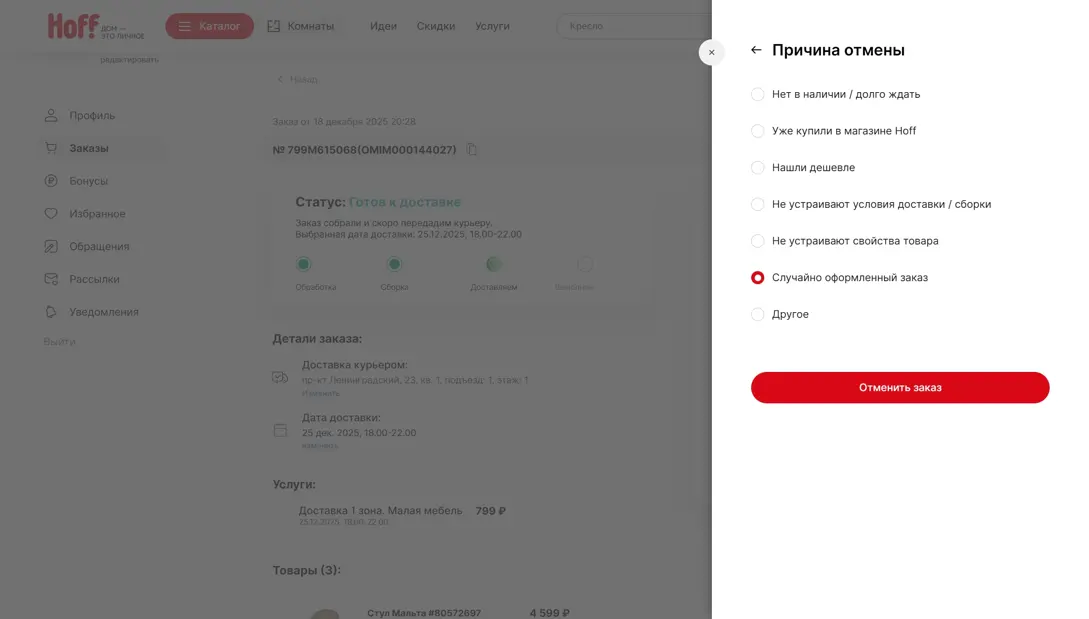1089x619 pixels.
Task: Click the search field with Кресло placeholder
Action: tap(630, 26)
